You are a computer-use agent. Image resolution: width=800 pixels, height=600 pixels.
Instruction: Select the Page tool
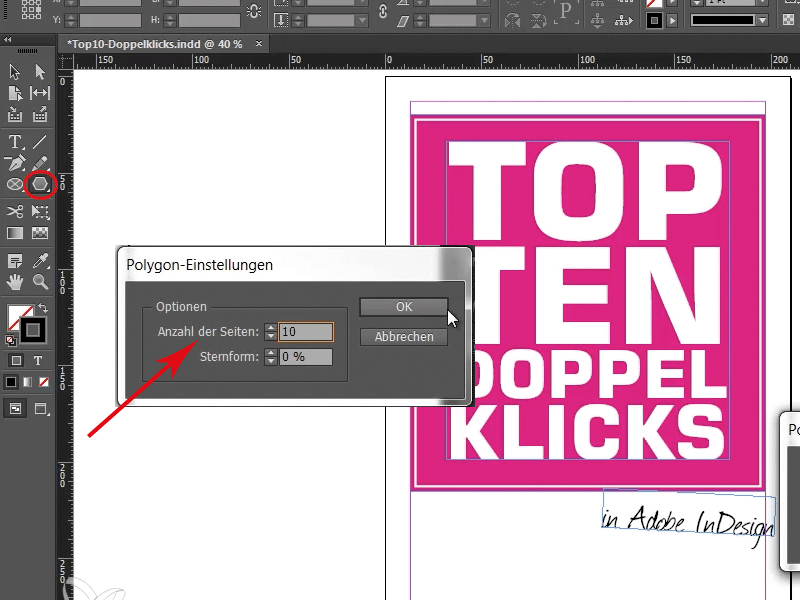click(15, 93)
